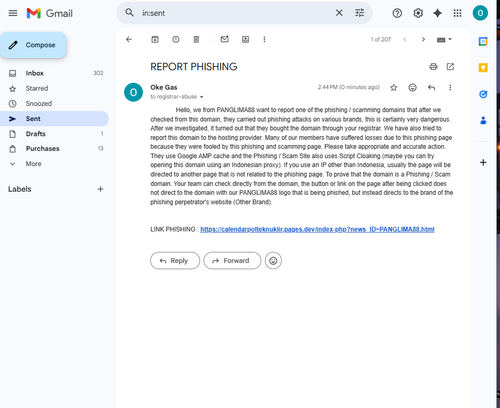Reply using the arrow icon in header
Screen dimensions: 500x408
click(x=431, y=88)
